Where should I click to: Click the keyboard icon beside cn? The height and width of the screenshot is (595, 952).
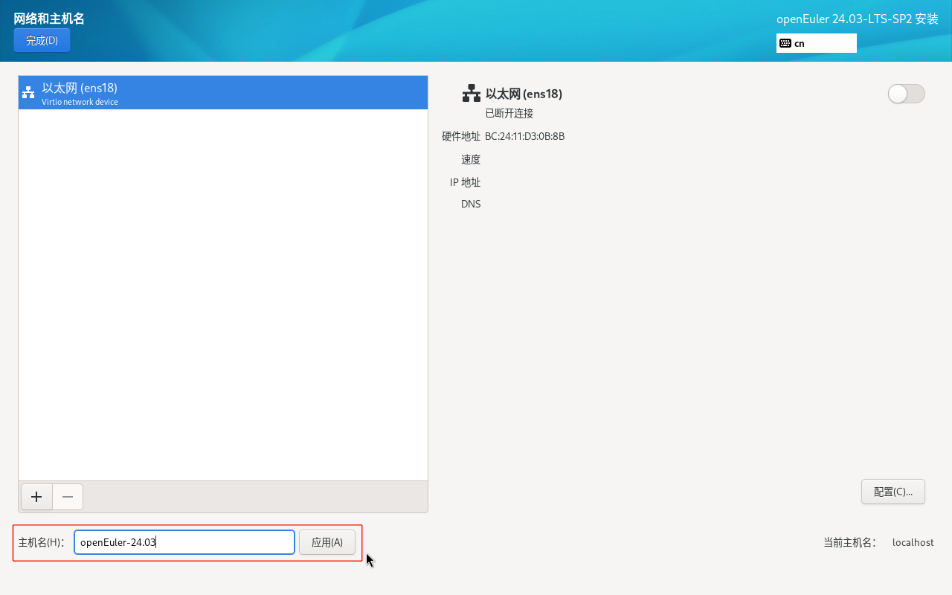click(x=785, y=43)
